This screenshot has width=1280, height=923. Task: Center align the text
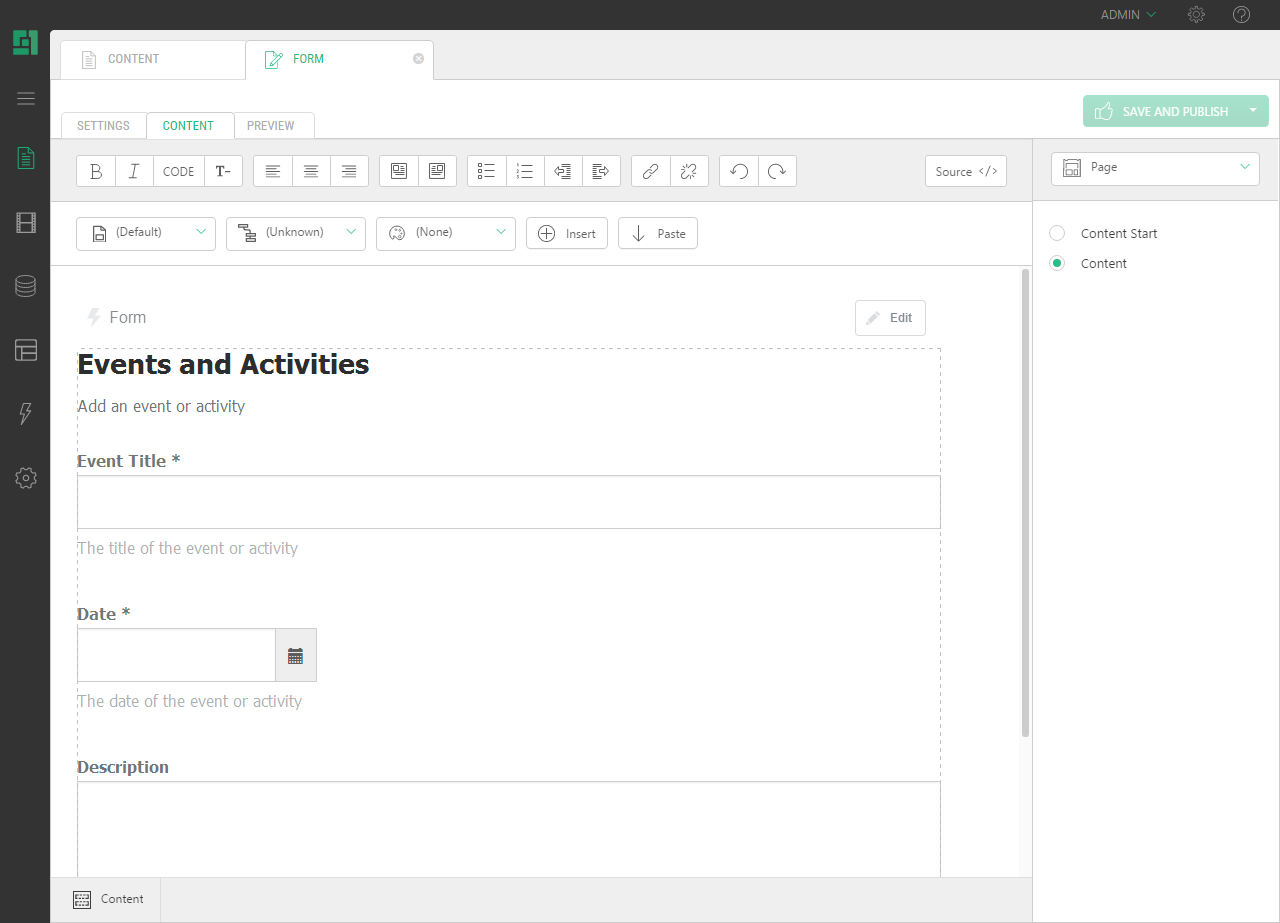311,171
